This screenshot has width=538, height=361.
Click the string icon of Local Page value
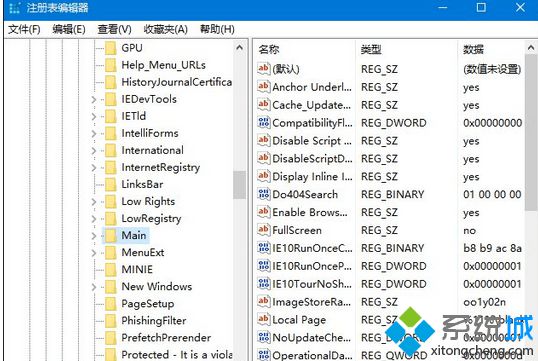coord(264,319)
